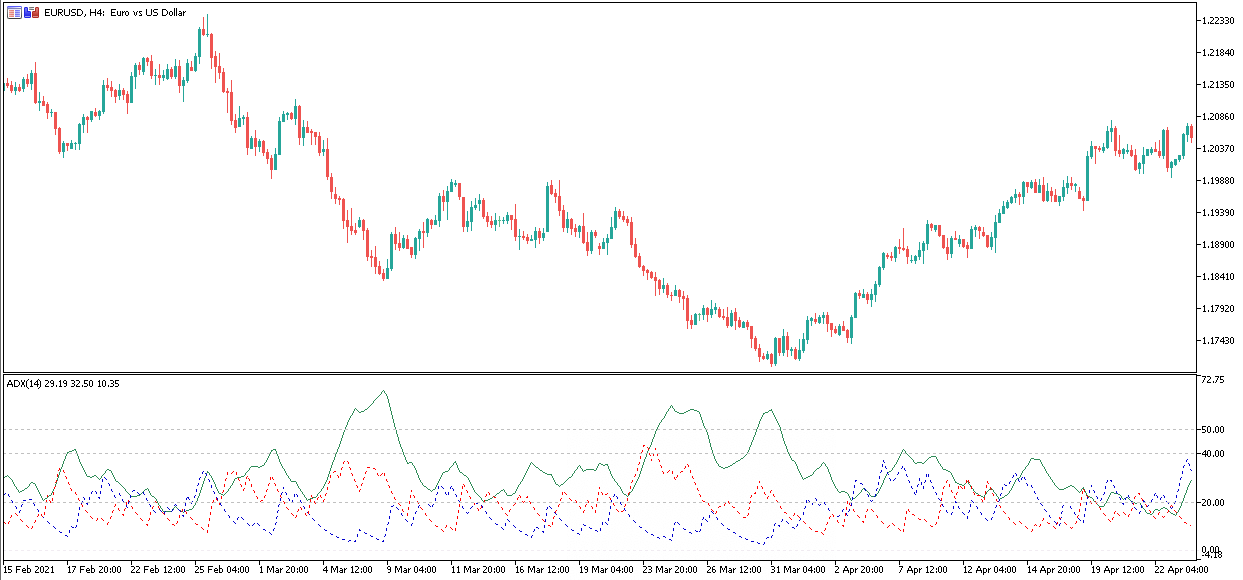Click the 15 Feb 2021 date label
1243x580 pixels.
[30, 569]
